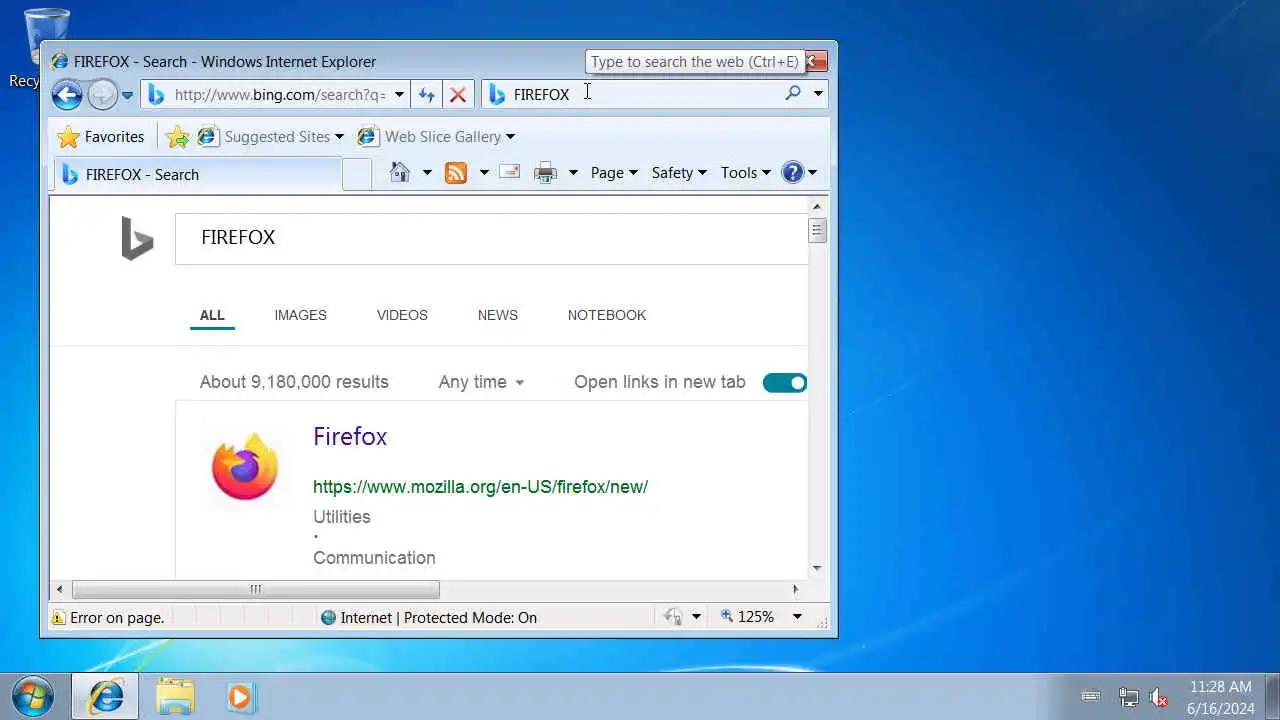Click the Help question mark icon
This screenshot has height=720, width=1280.
pyautogui.click(x=793, y=173)
